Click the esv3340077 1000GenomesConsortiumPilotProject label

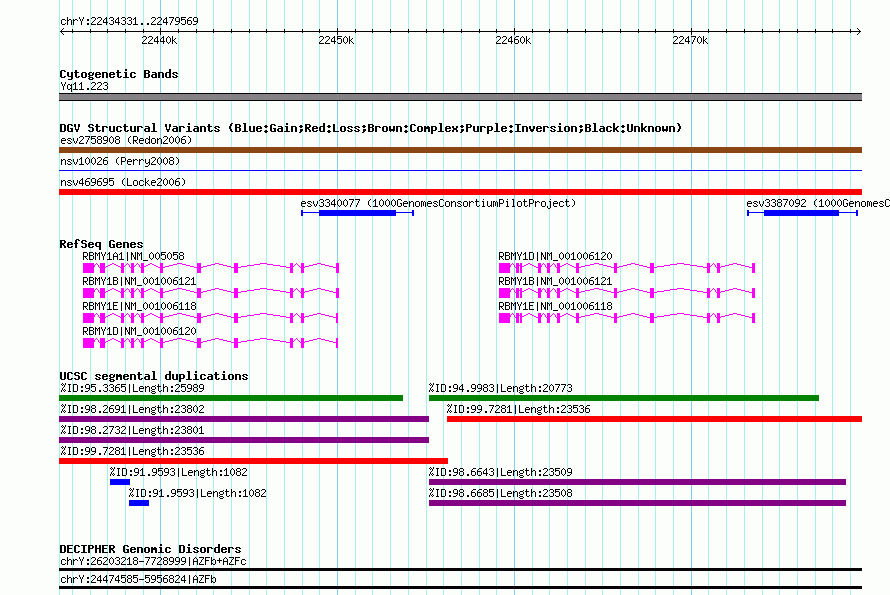coord(438,203)
